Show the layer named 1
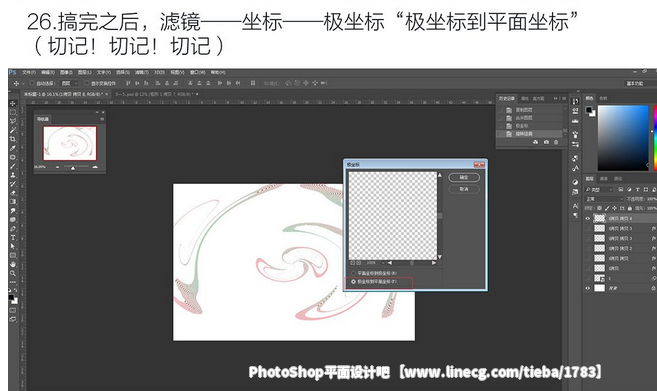Image resolution: width=657 pixels, height=391 pixels. tap(587, 278)
